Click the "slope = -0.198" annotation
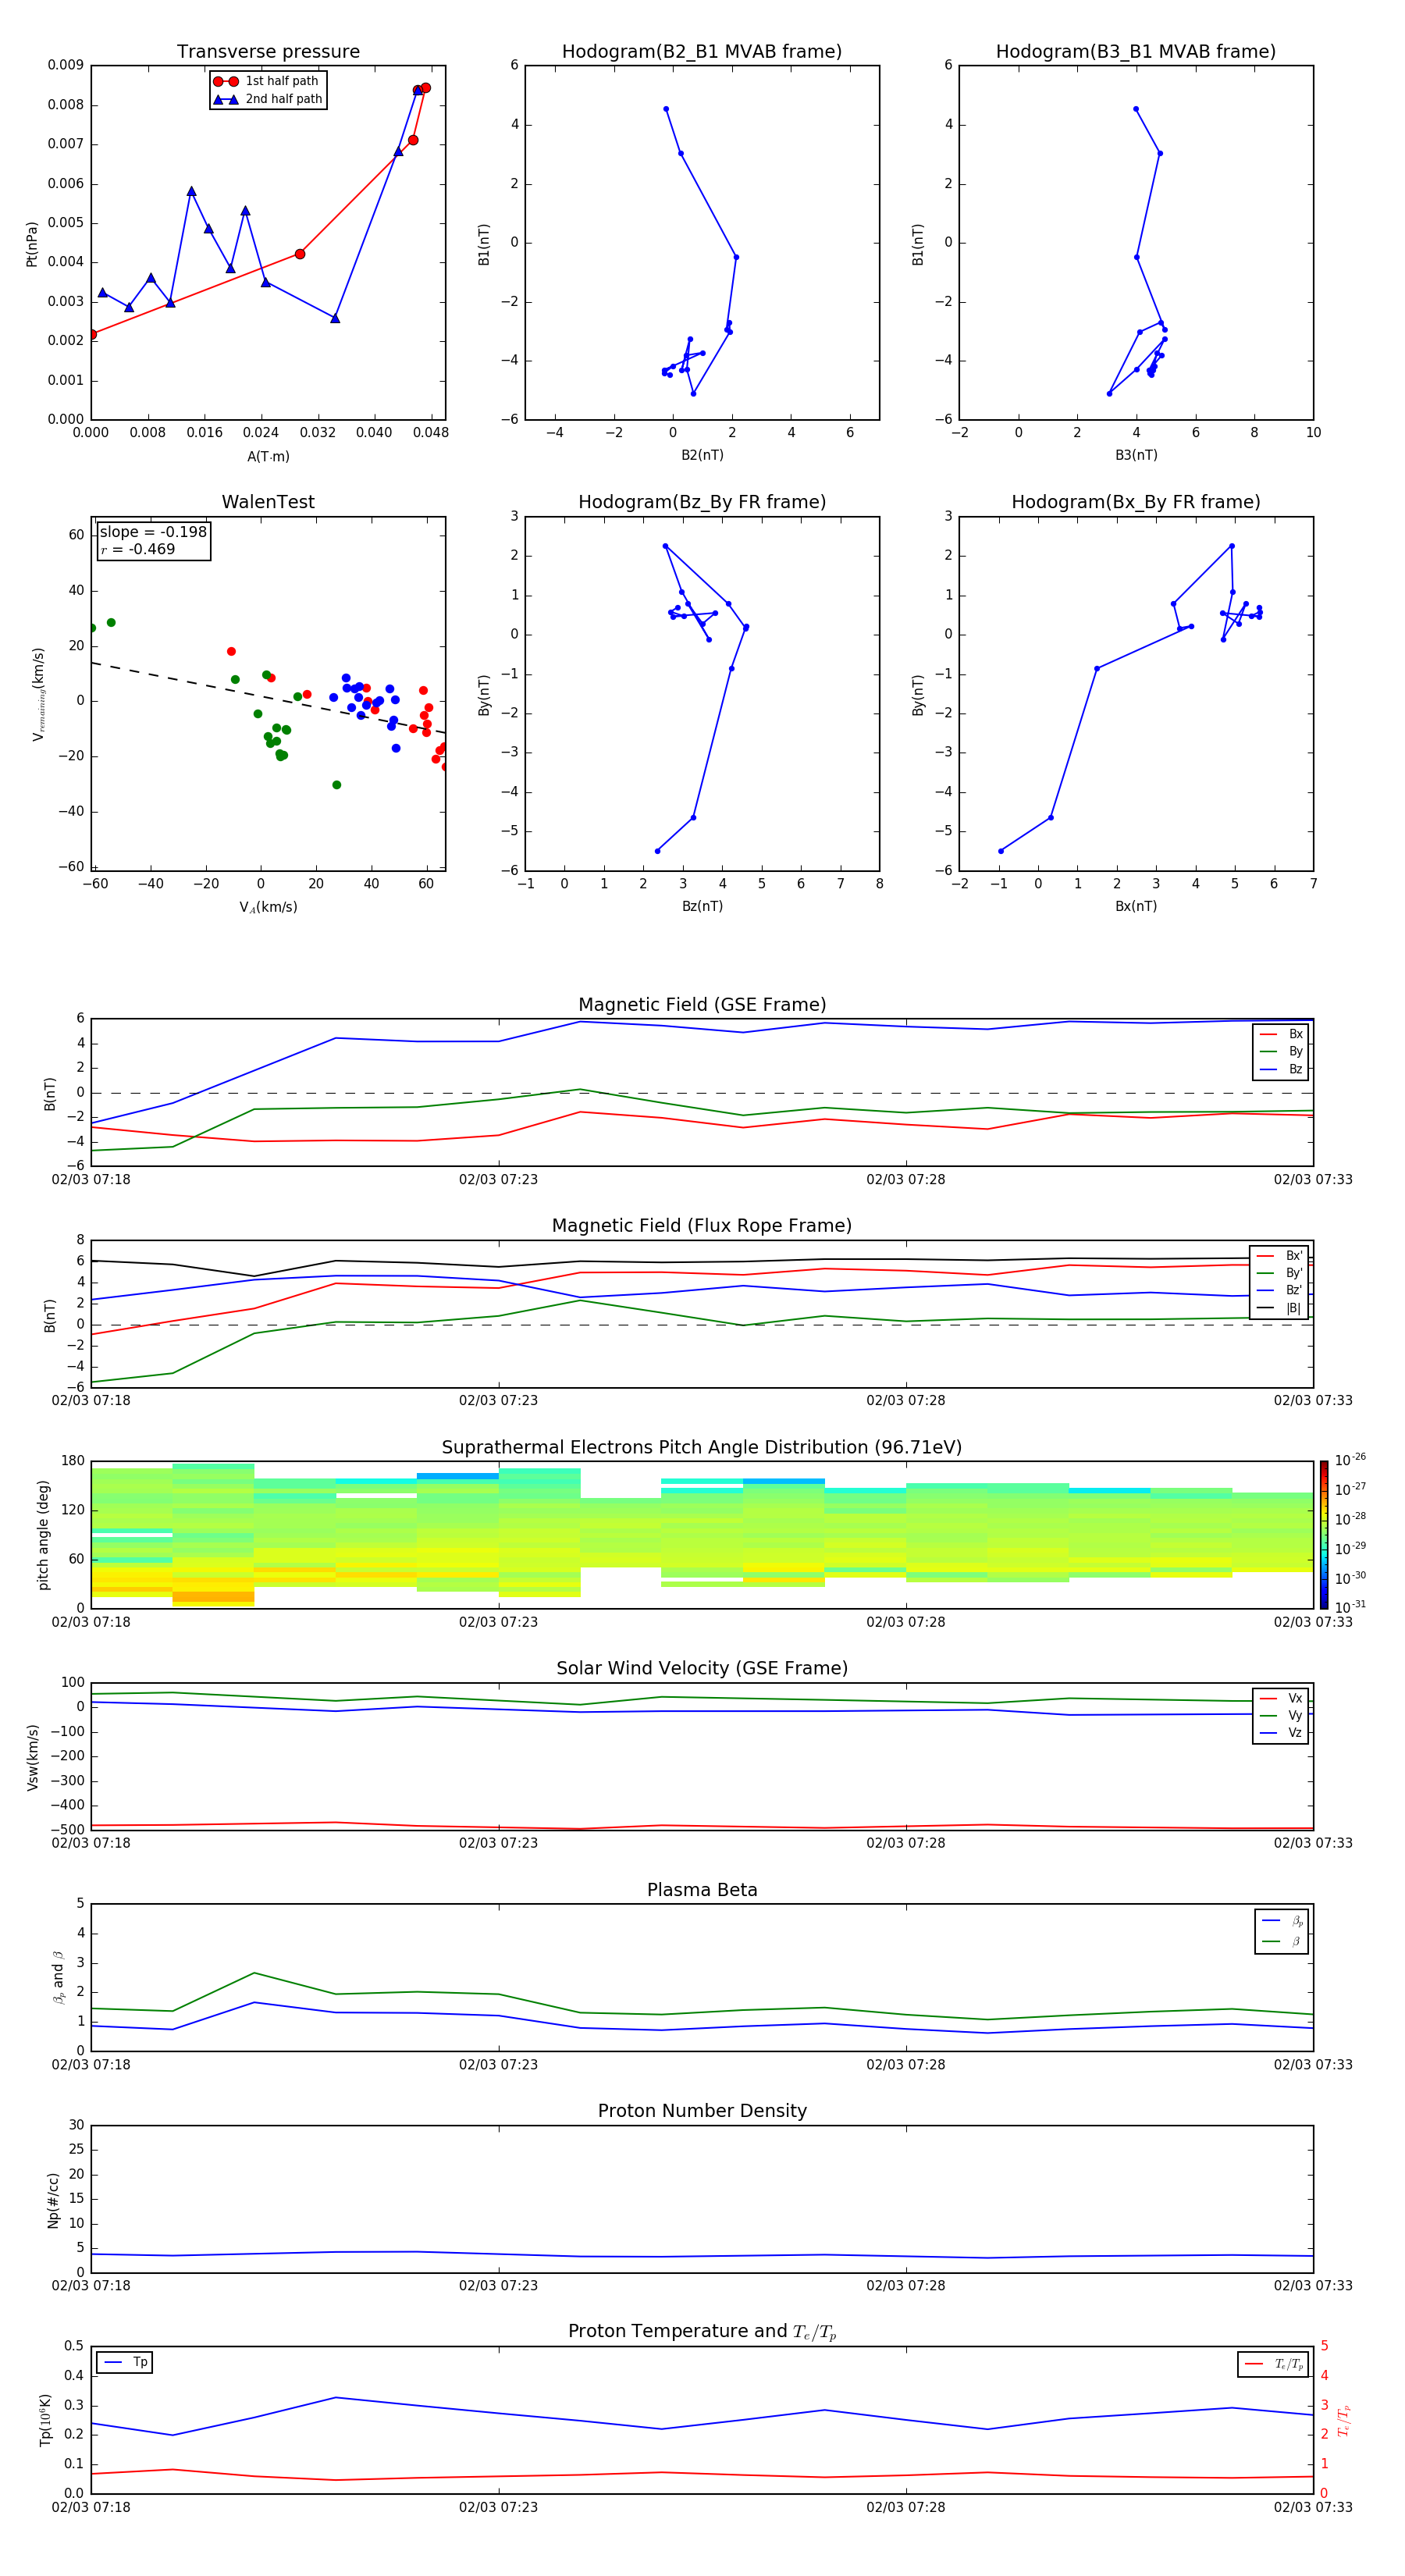 coord(153,532)
